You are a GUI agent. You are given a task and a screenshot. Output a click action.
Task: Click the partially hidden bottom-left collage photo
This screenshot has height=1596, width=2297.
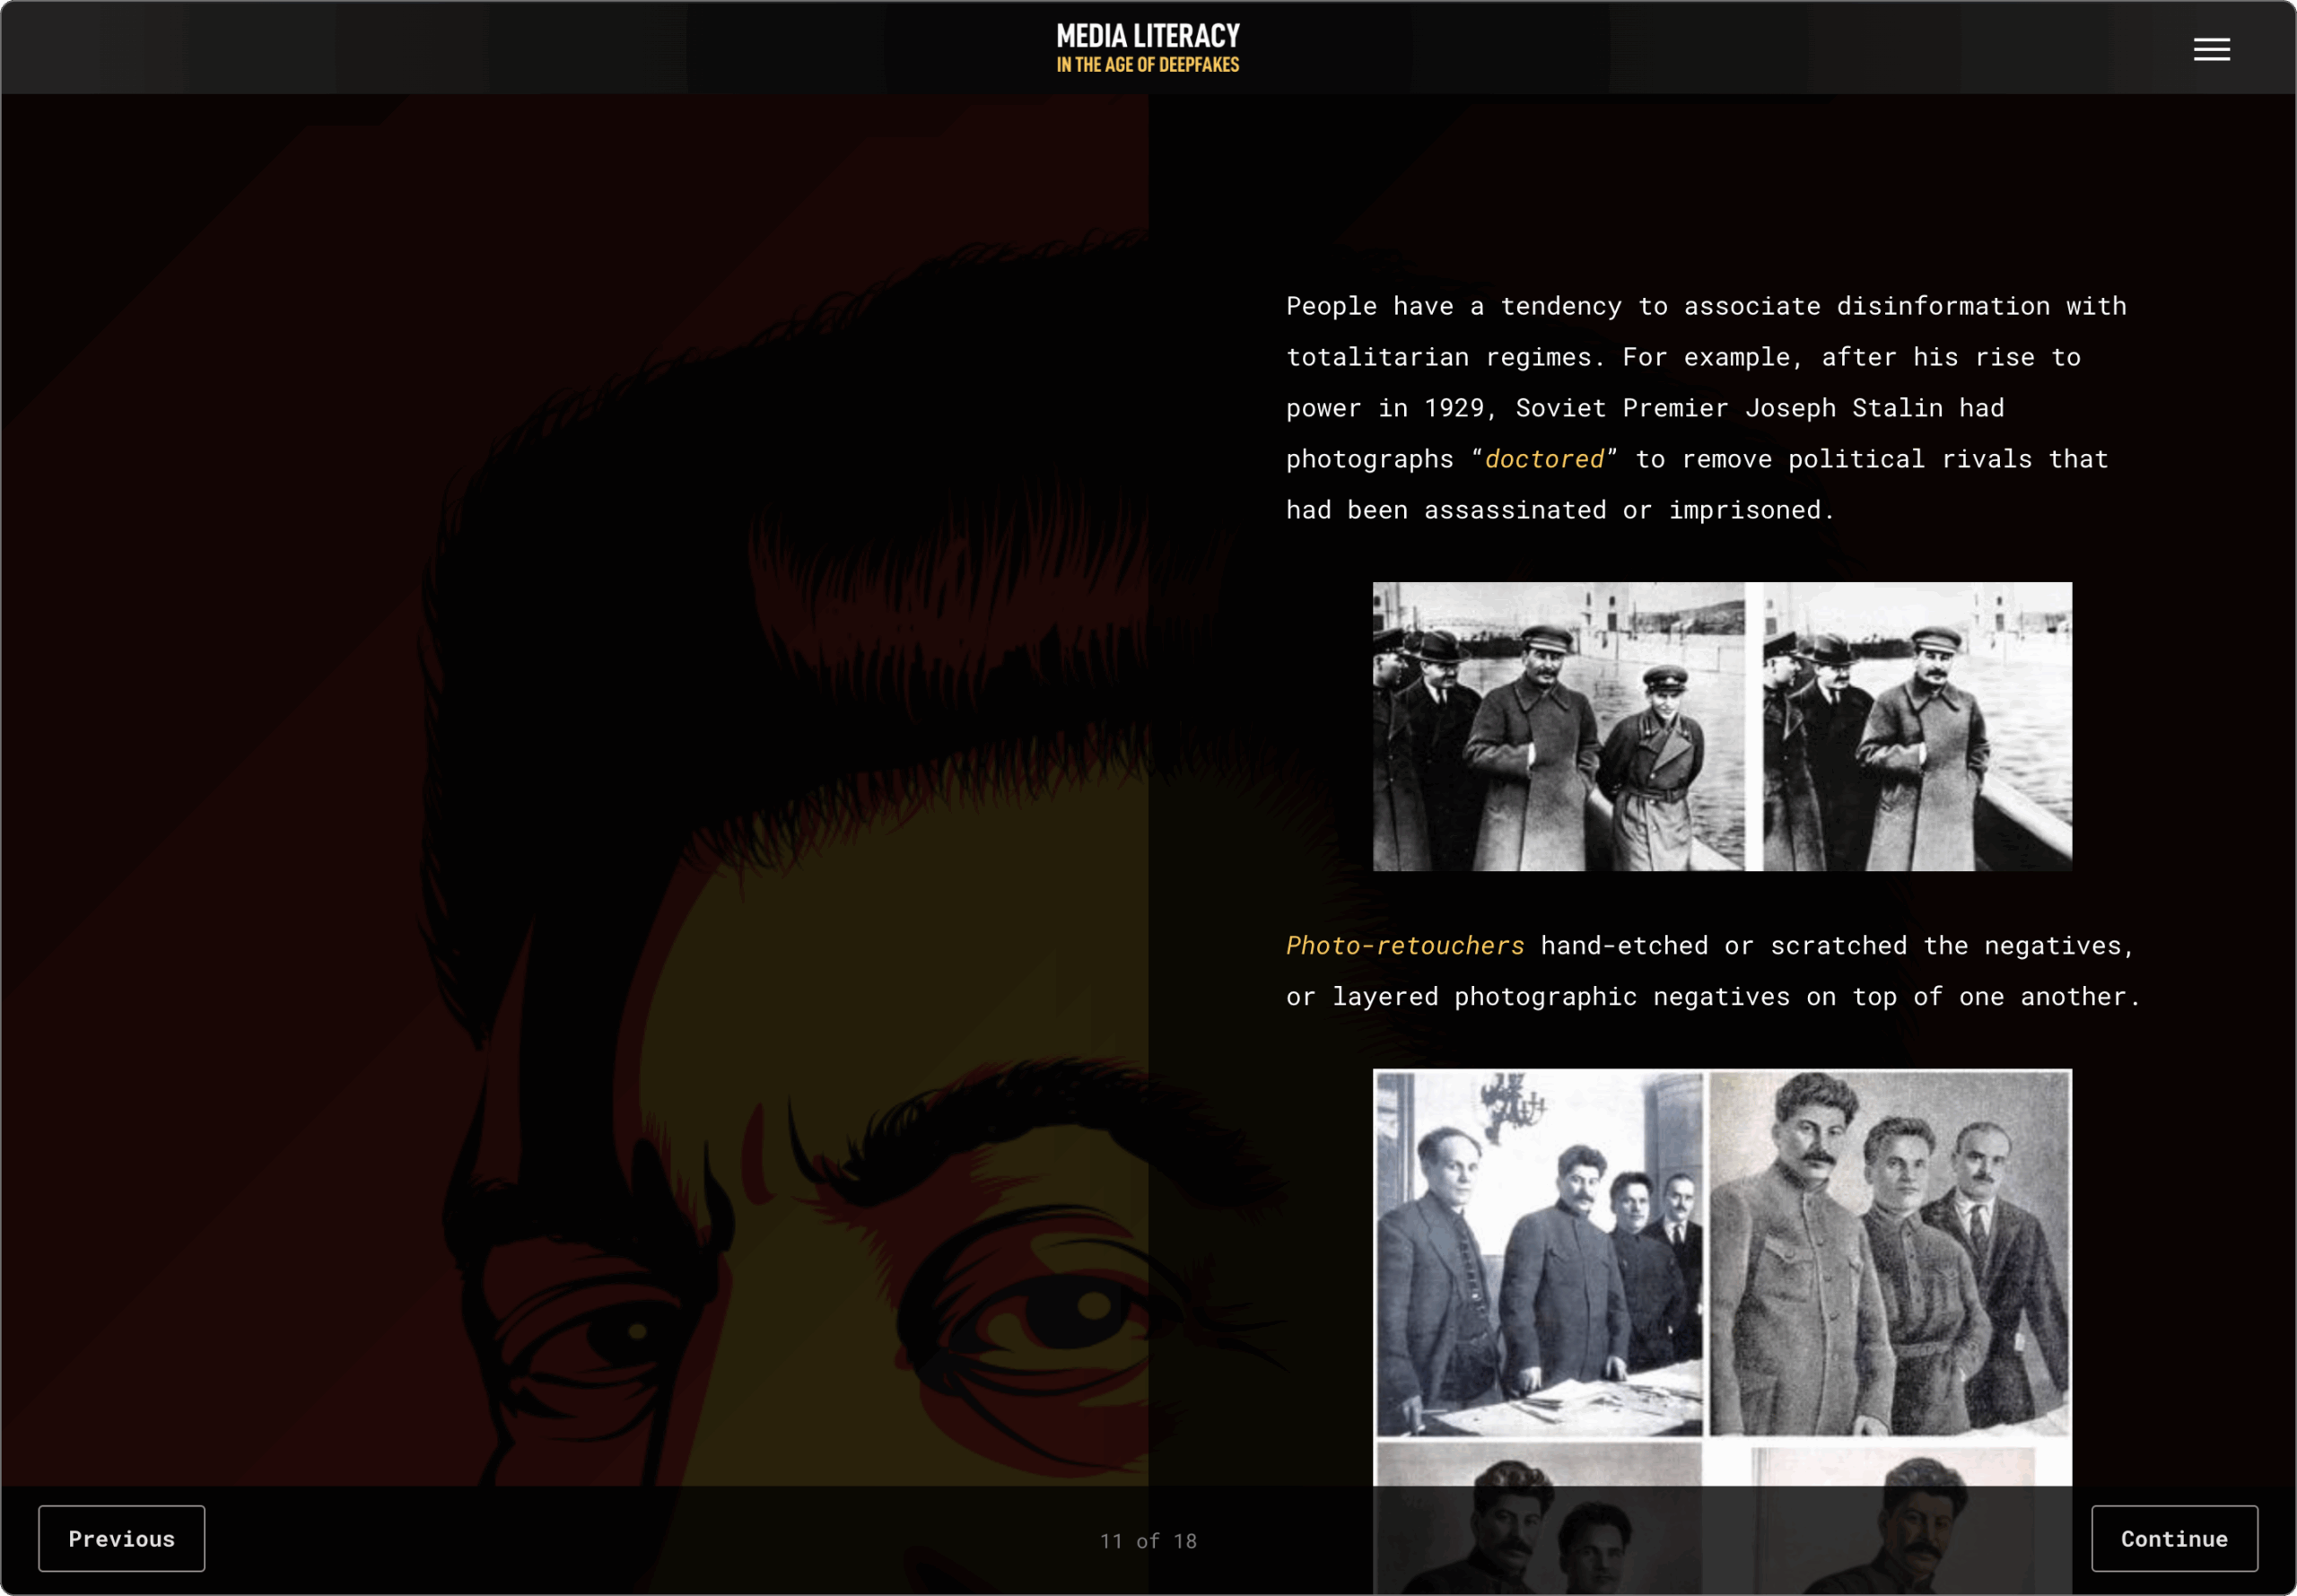[1537, 1465]
